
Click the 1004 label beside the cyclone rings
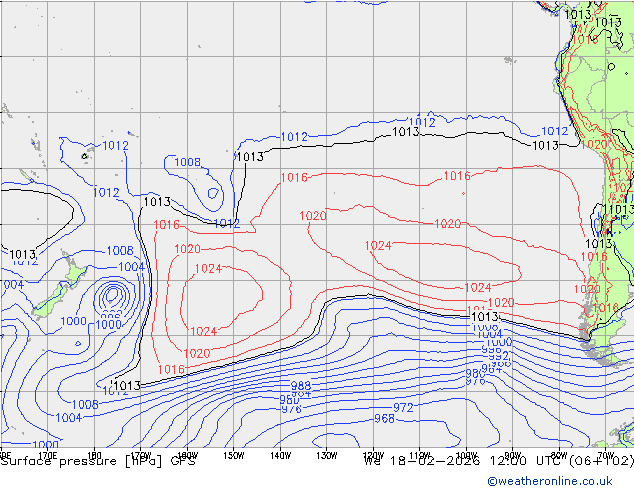pyautogui.click(x=131, y=267)
